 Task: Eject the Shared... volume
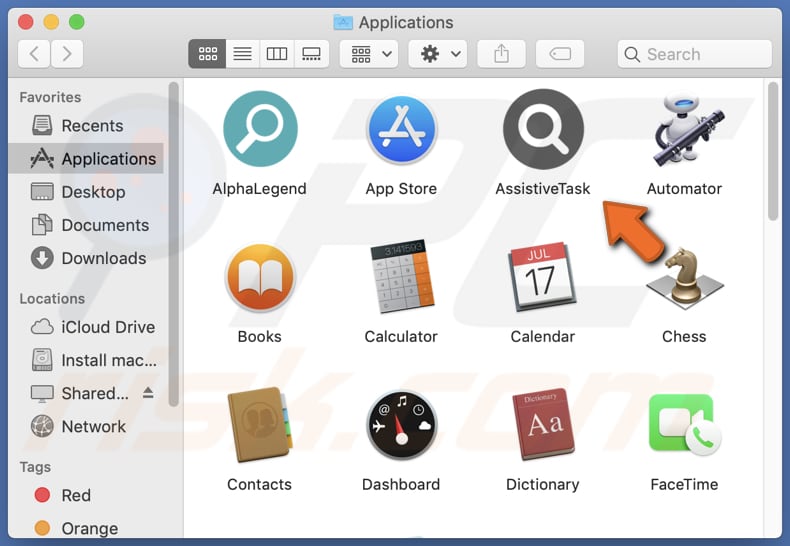click(148, 392)
